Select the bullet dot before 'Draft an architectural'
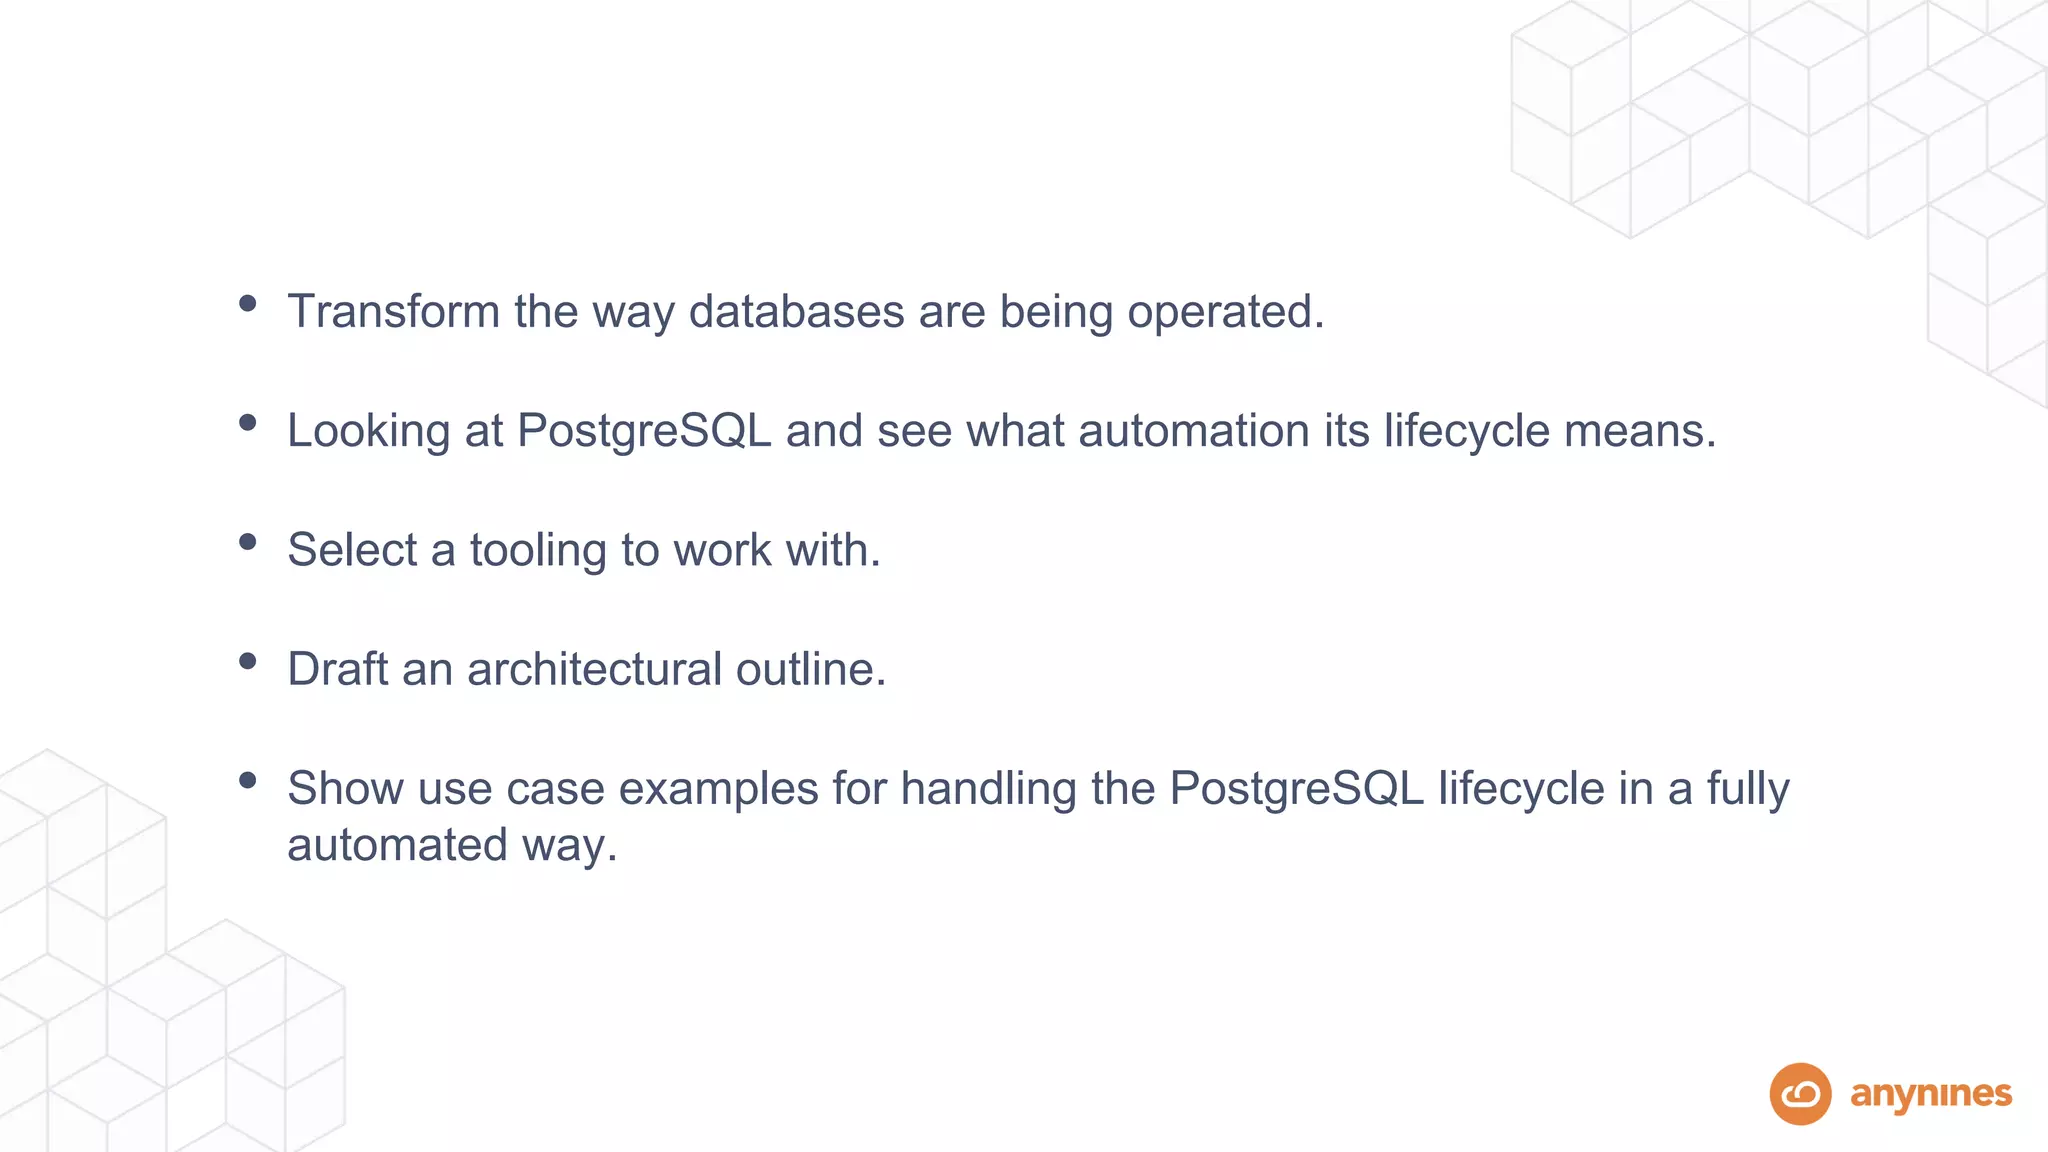The height and width of the screenshot is (1152, 2048). pyautogui.click(x=248, y=661)
